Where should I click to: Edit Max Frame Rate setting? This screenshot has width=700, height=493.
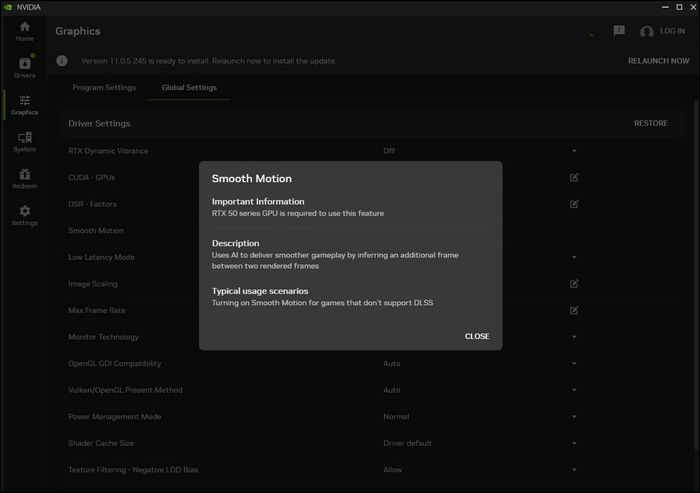coord(574,310)
